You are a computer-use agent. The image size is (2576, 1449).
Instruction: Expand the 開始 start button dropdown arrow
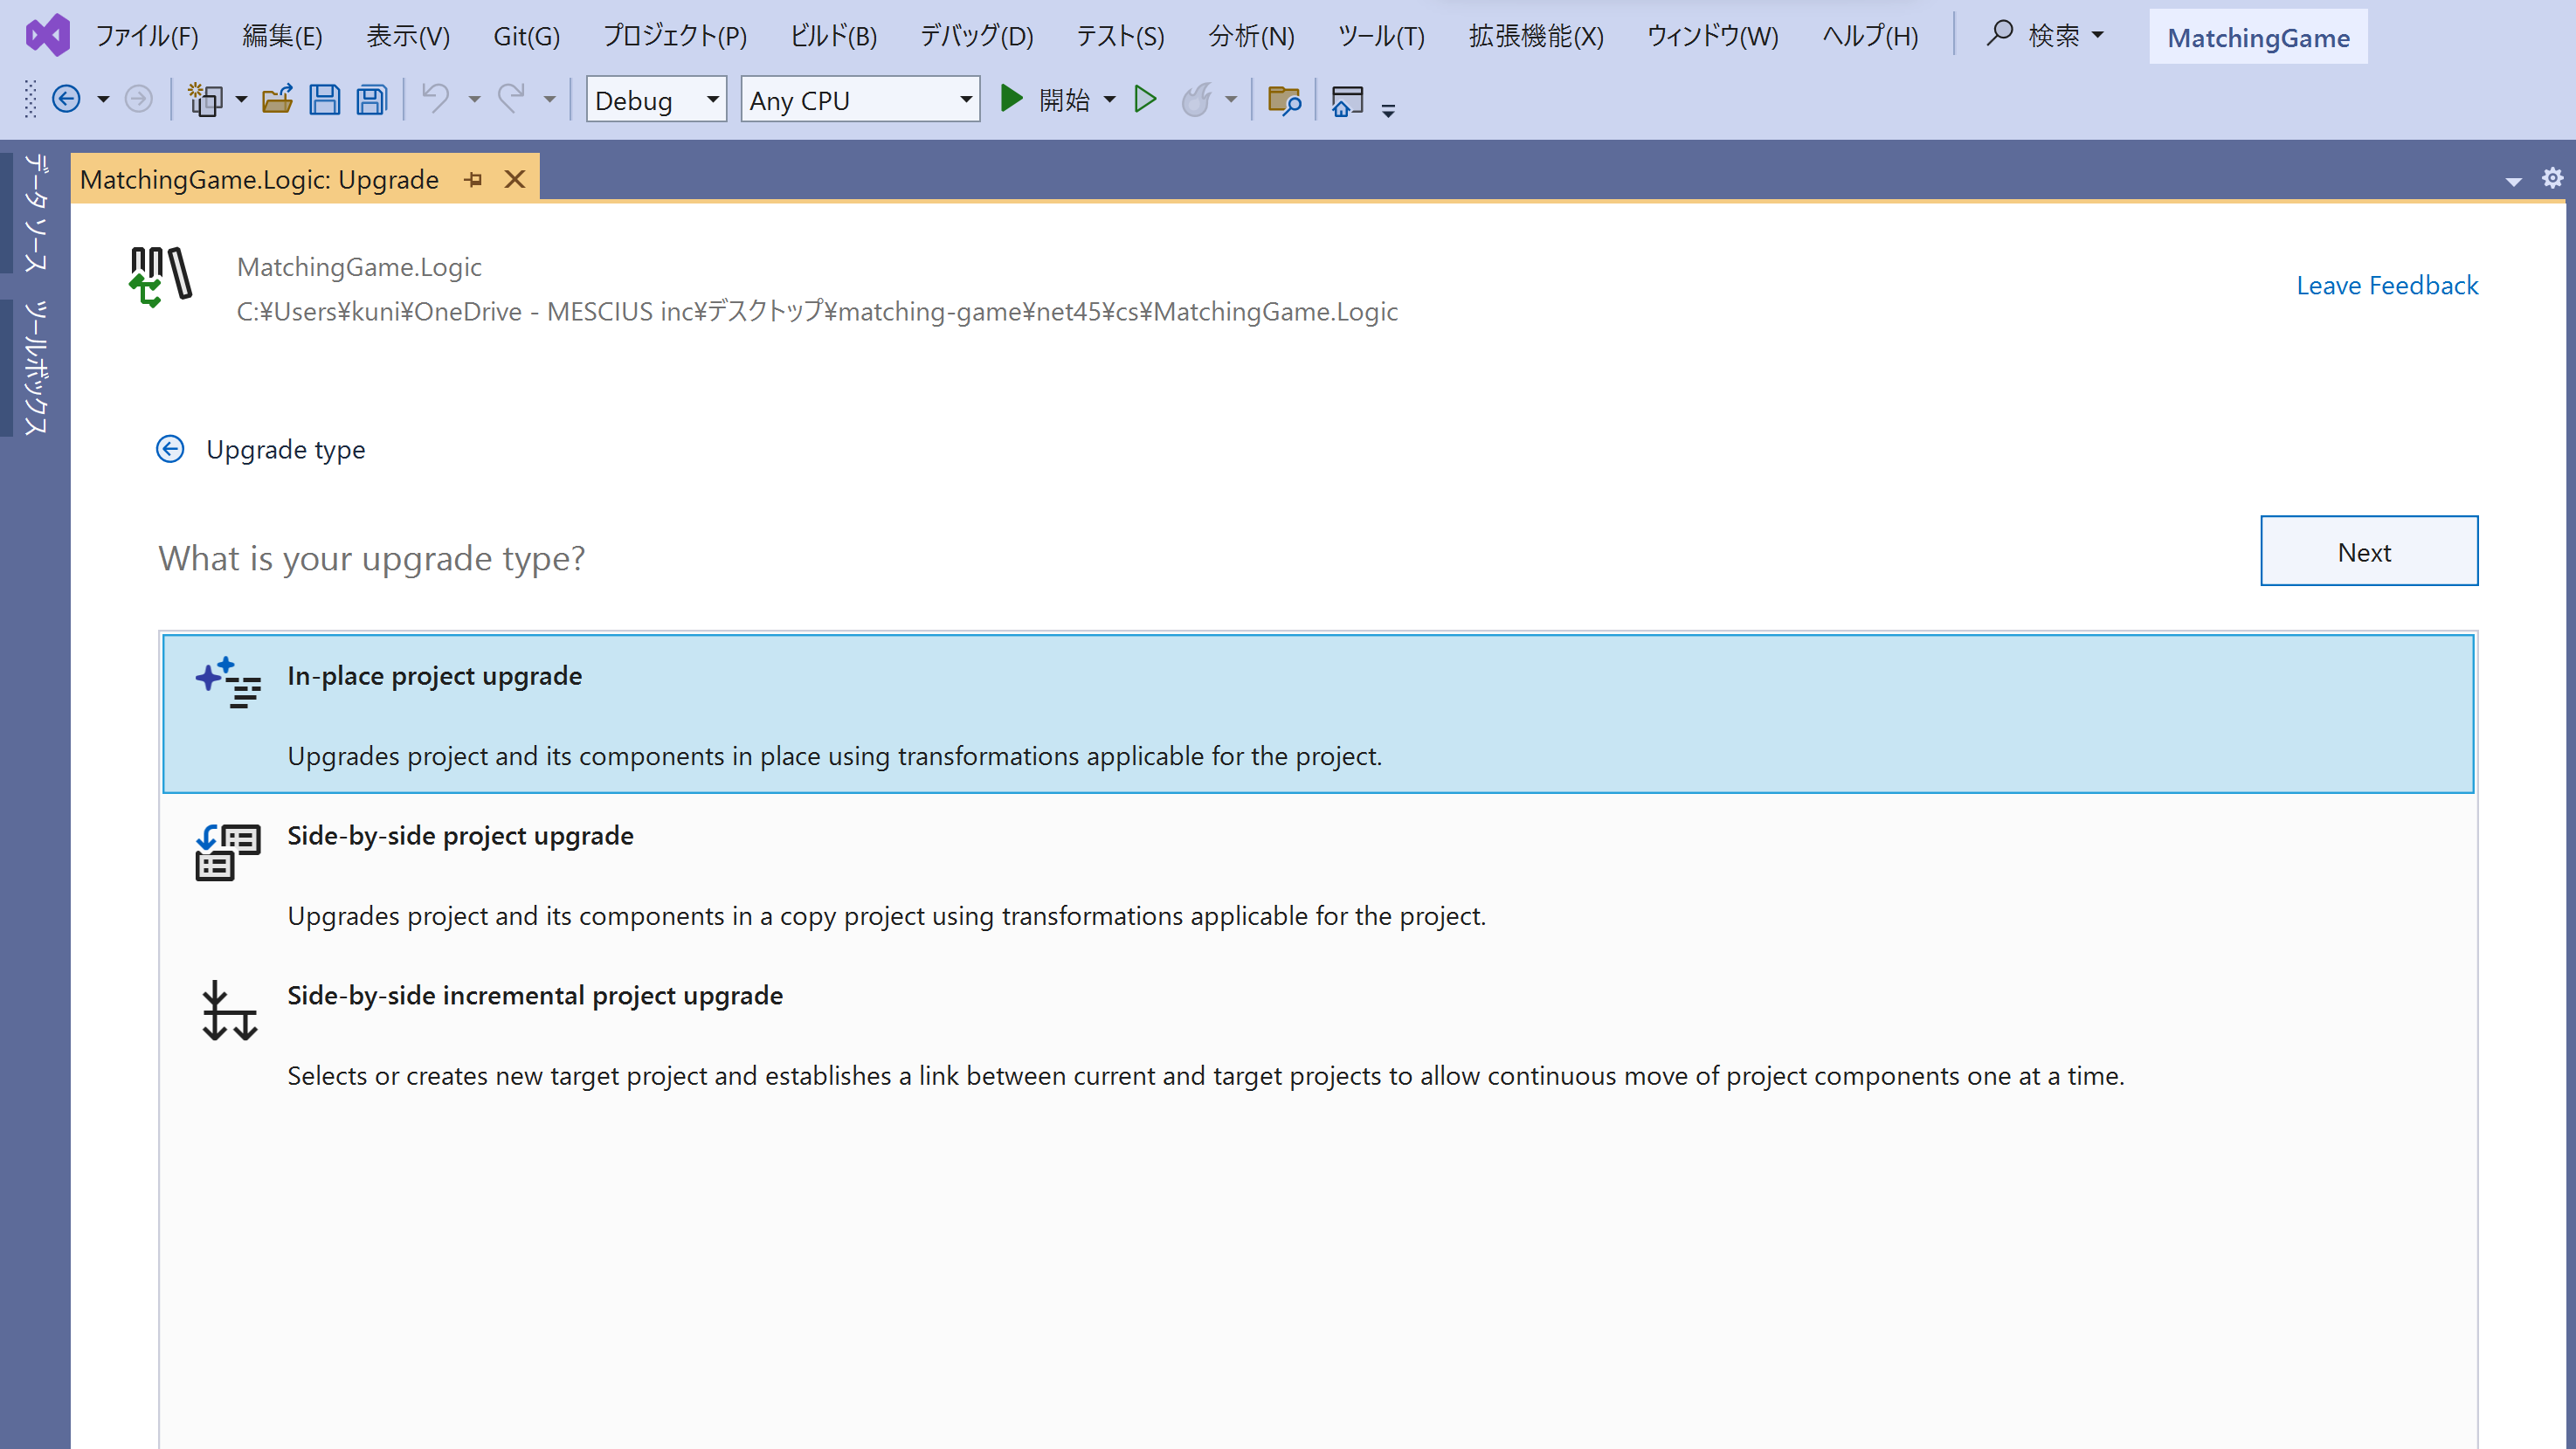point(1109,99)
